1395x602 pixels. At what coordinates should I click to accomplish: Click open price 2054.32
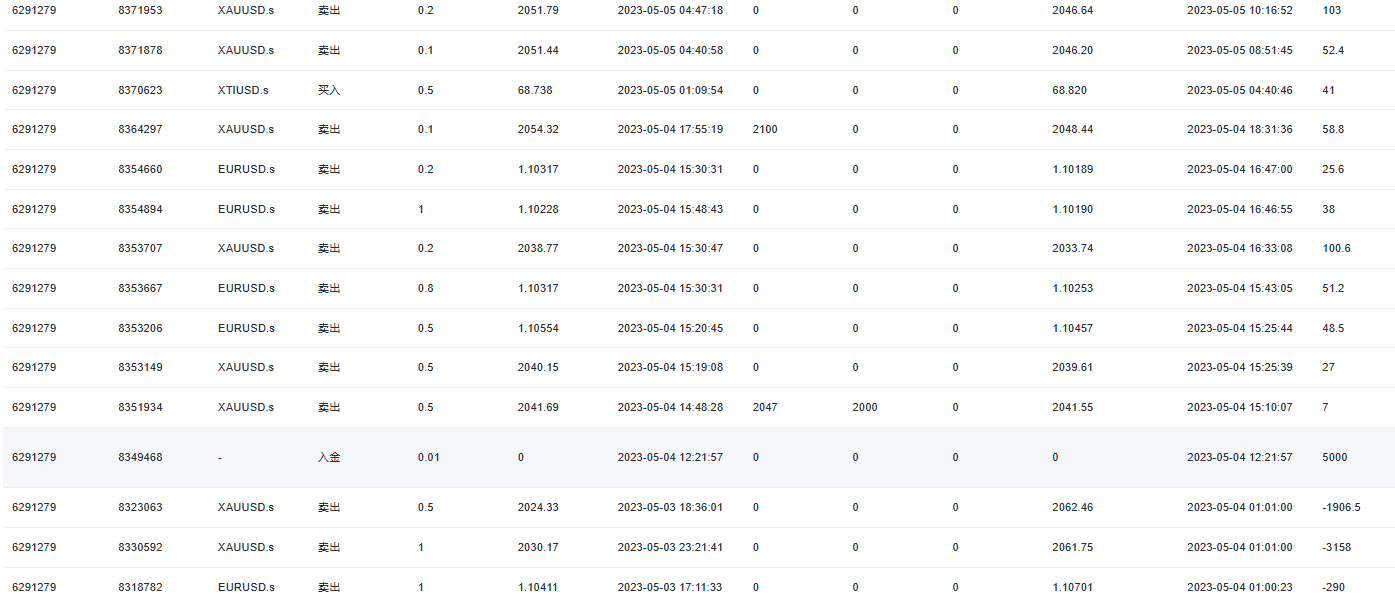coord(538,129)
